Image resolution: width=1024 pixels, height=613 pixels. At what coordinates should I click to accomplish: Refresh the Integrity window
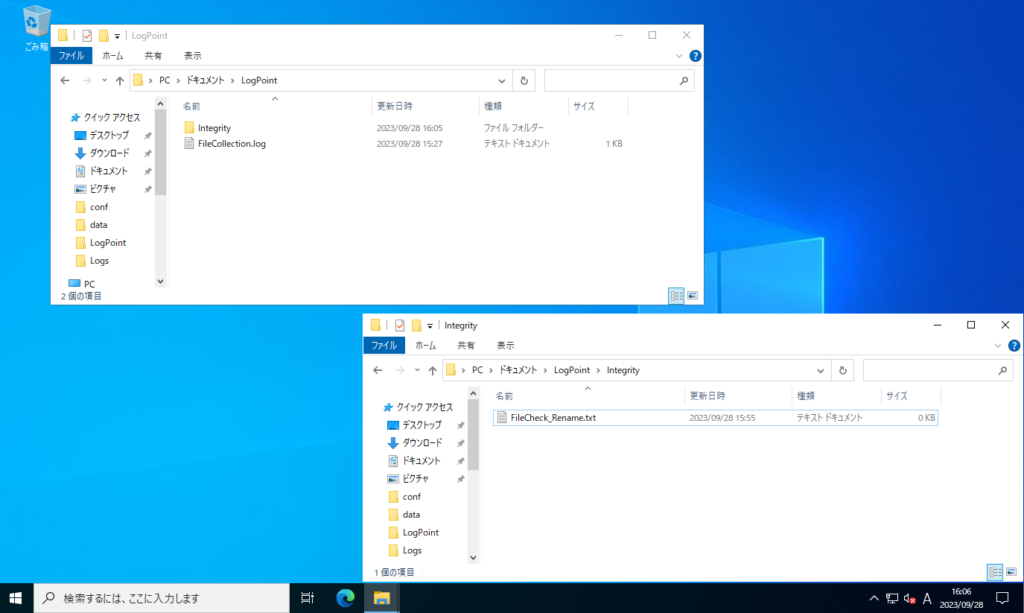tap(842, 371)
